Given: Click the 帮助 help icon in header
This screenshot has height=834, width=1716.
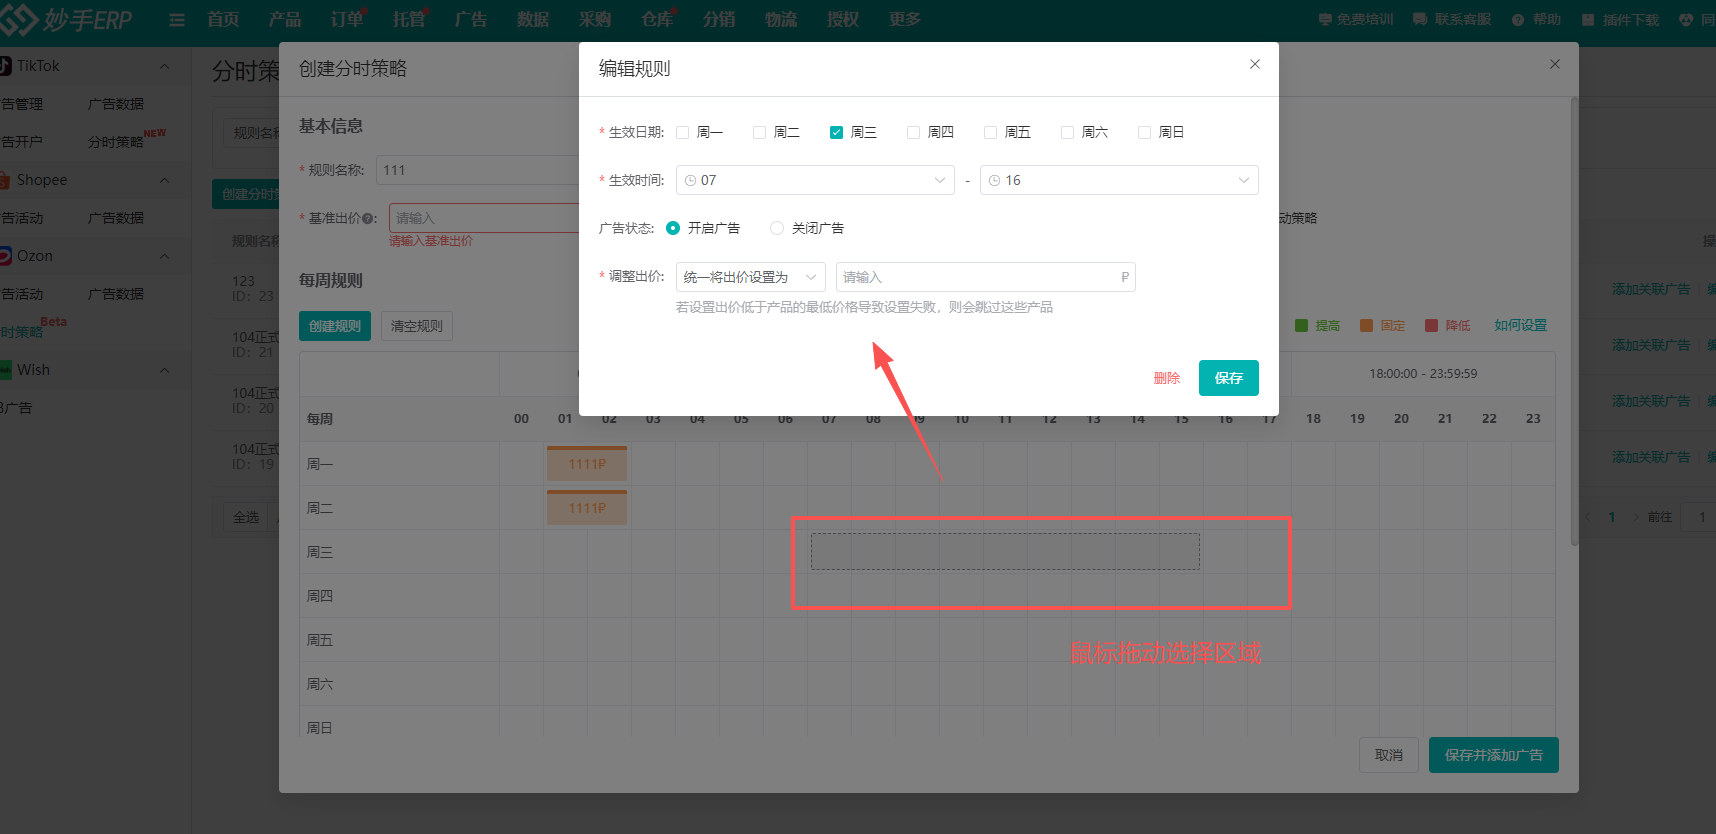Looking at the screenshot, I should click(1518, 20).
